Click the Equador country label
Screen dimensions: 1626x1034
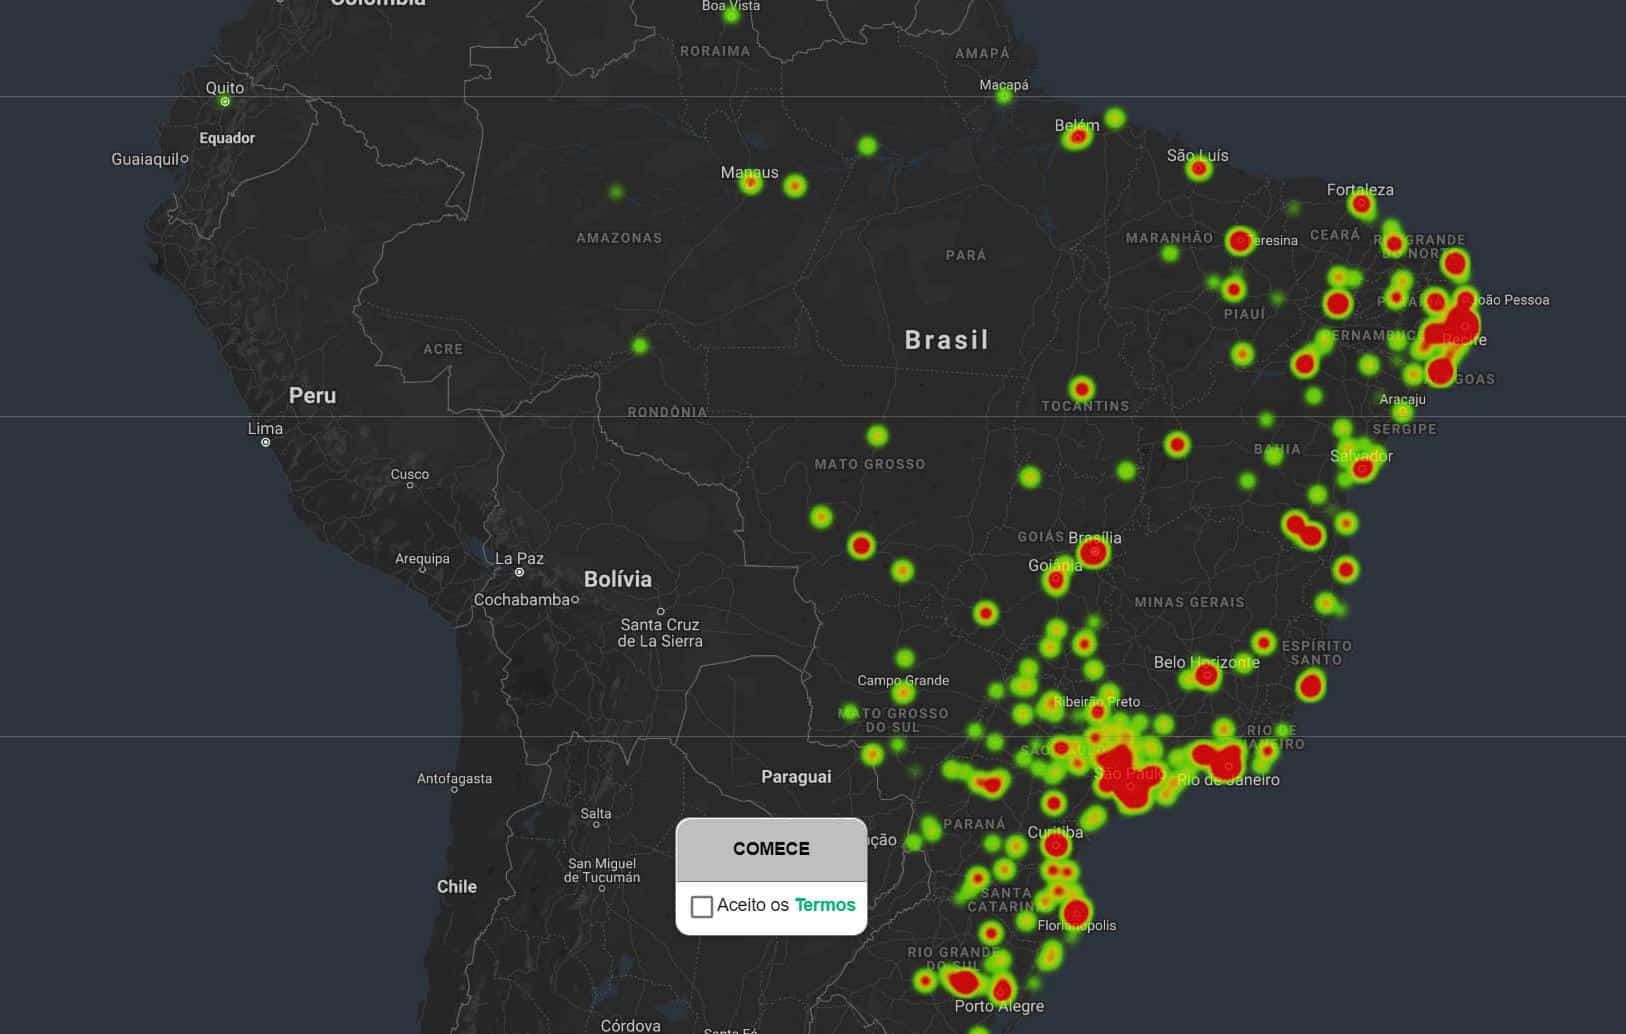227,138
